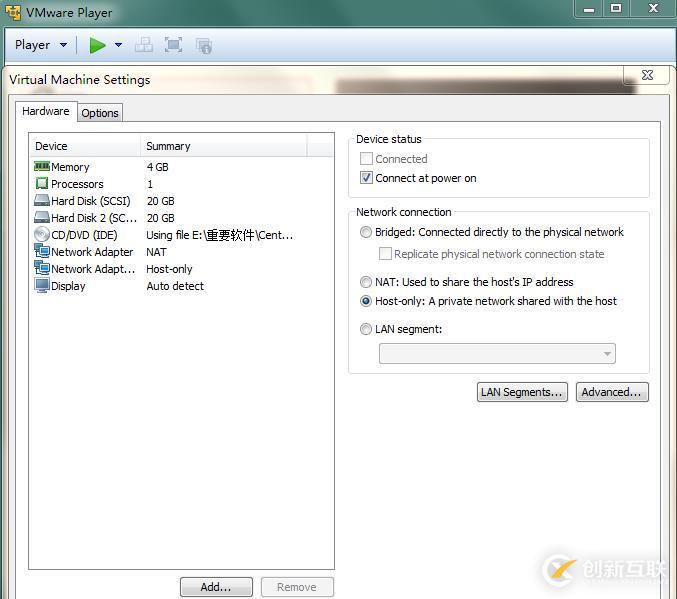Open the power options arrow beside Play
This screenshot has height=599, width=677.
pos(118,45)
